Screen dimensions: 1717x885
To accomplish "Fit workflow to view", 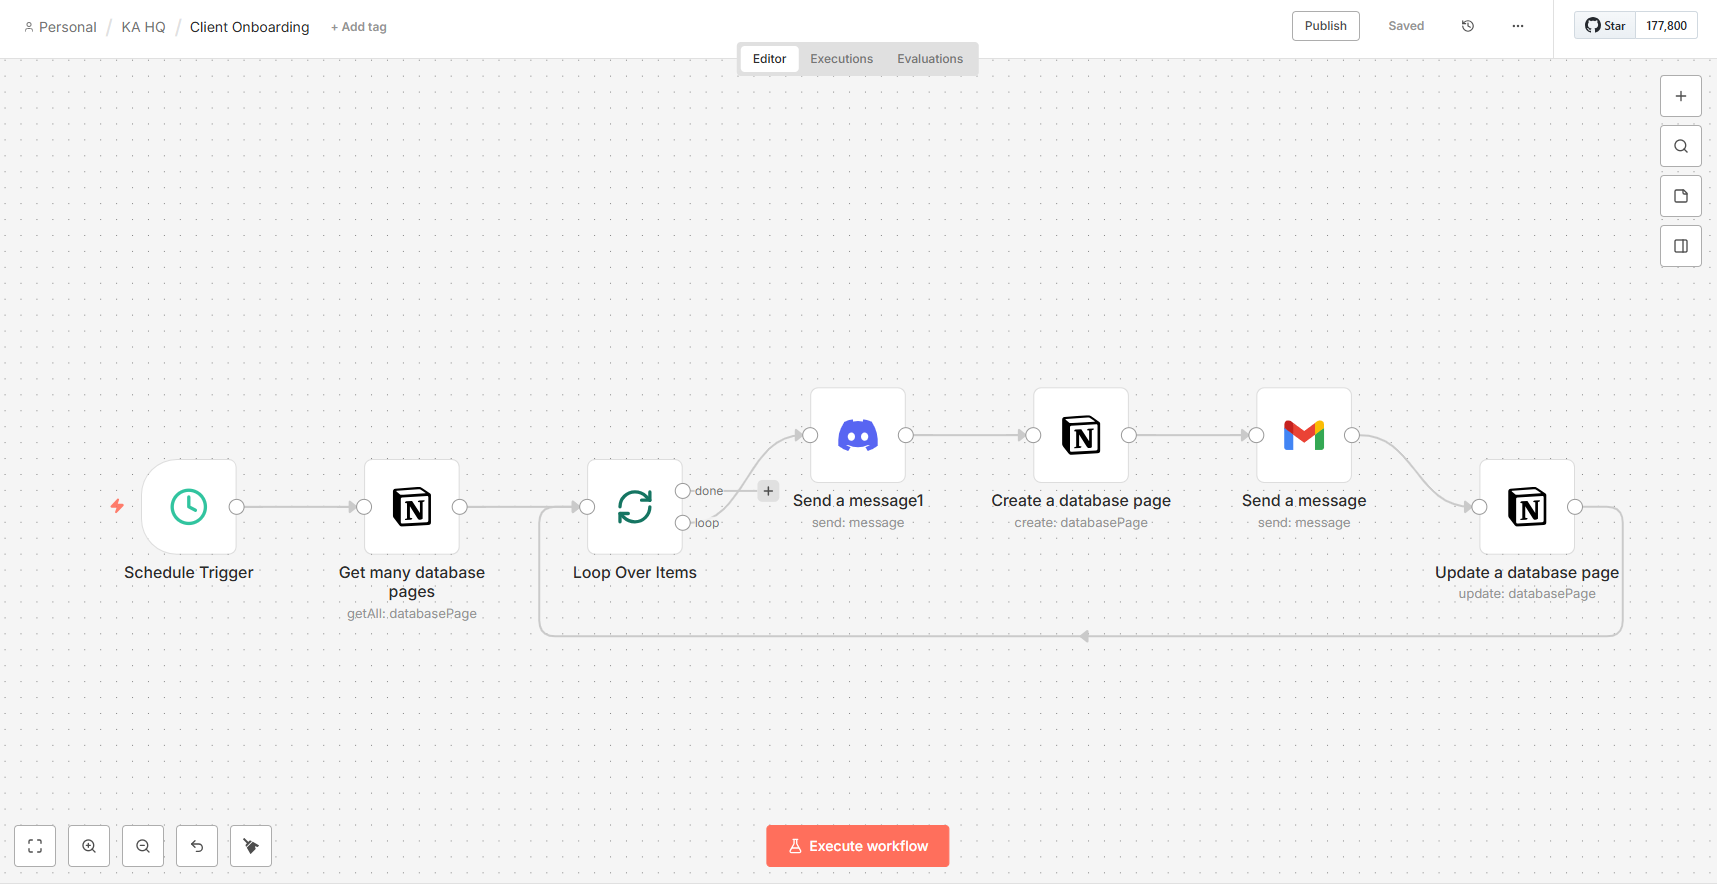I will pos(35,846).
